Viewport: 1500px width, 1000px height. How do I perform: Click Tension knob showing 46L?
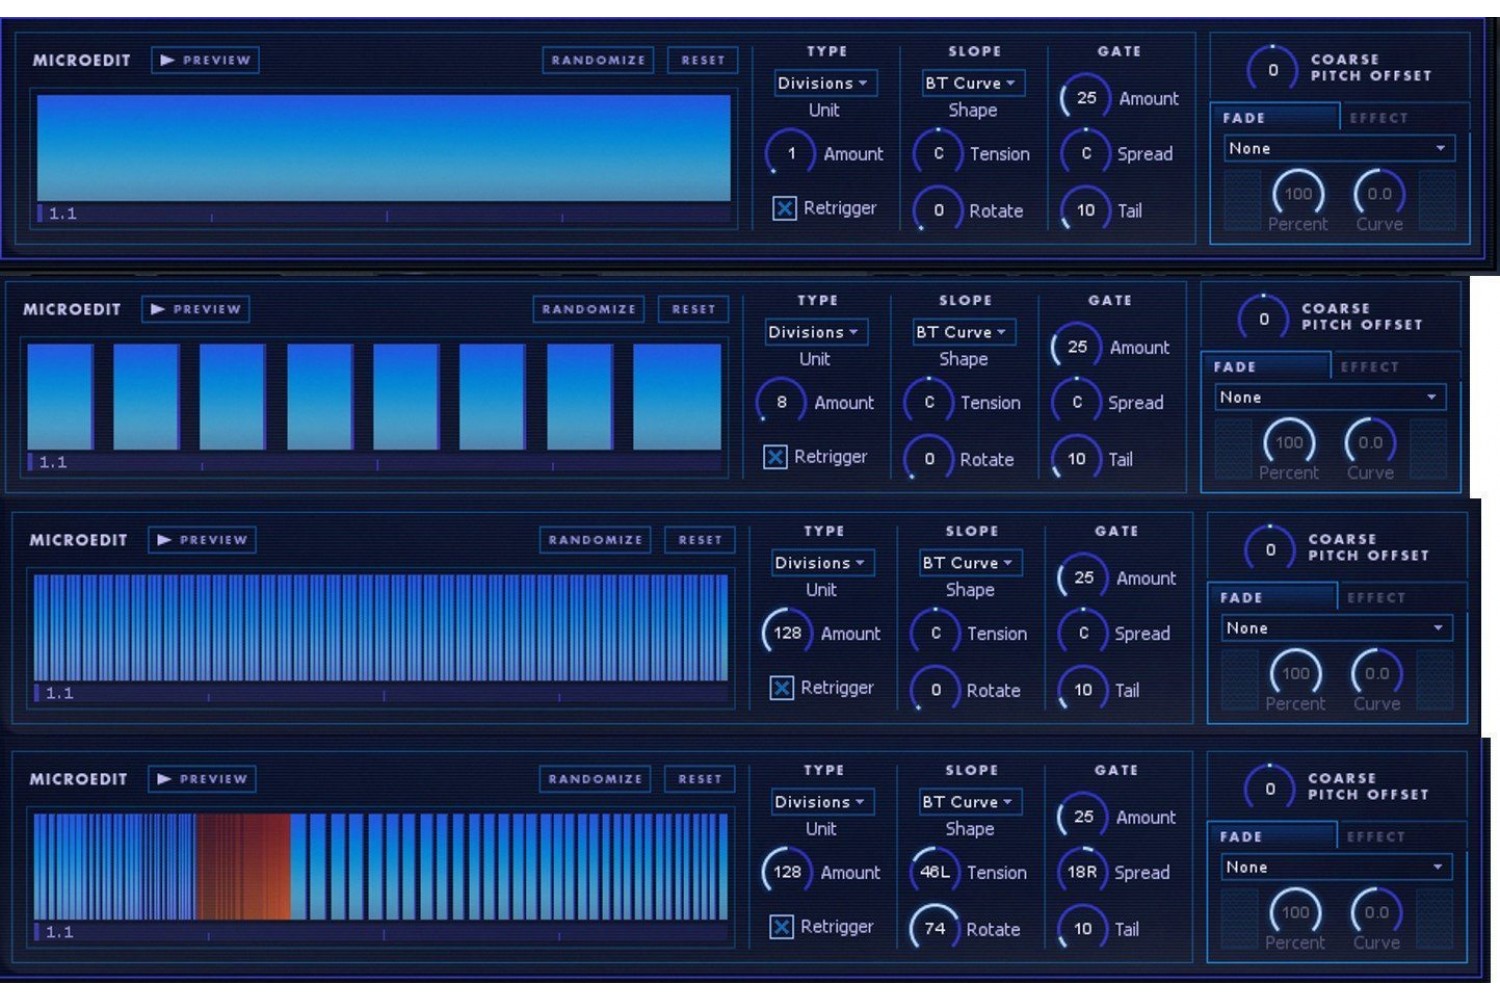pos(934,872)
